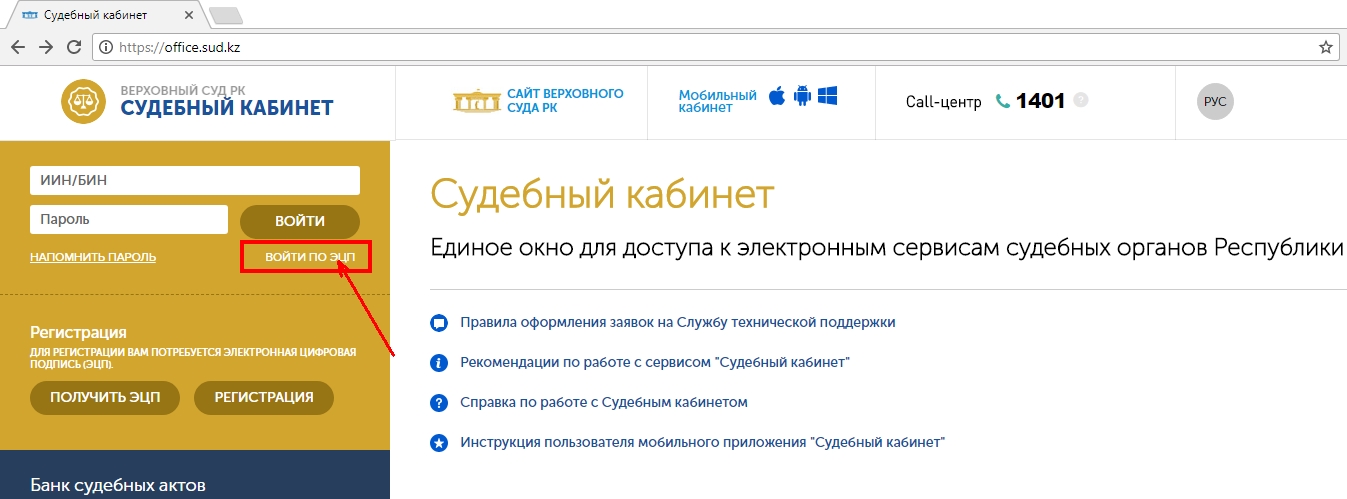Reload the page with refresh icon
The height and width of the screenshot is (499, 1347).
tap(73, 47)
